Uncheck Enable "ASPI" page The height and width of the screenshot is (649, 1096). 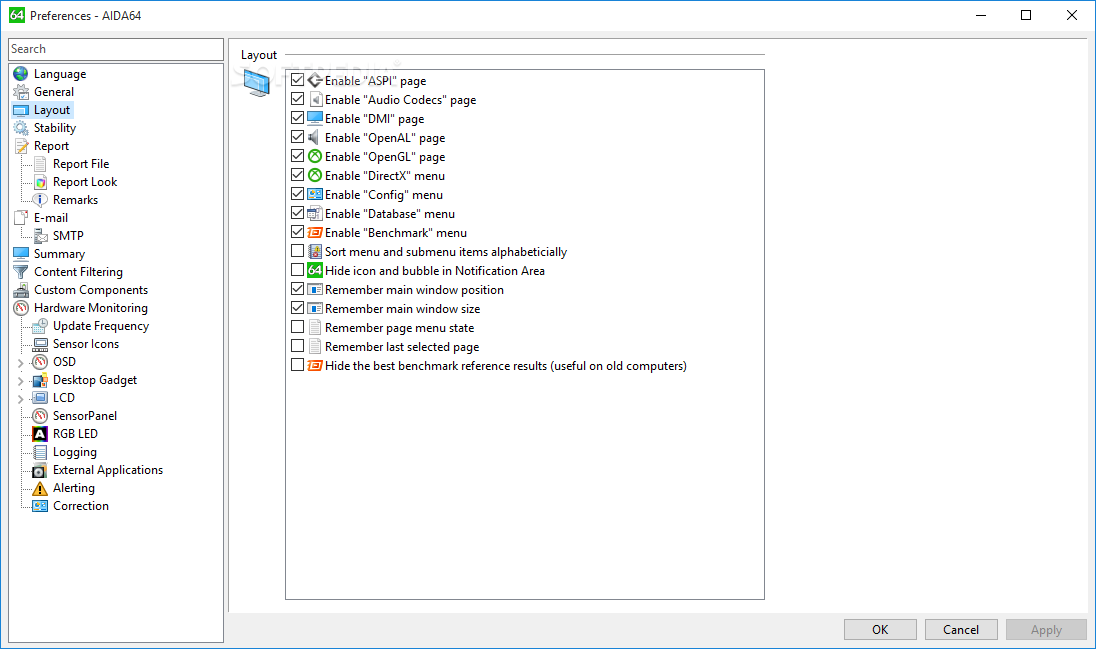point(298,80)
